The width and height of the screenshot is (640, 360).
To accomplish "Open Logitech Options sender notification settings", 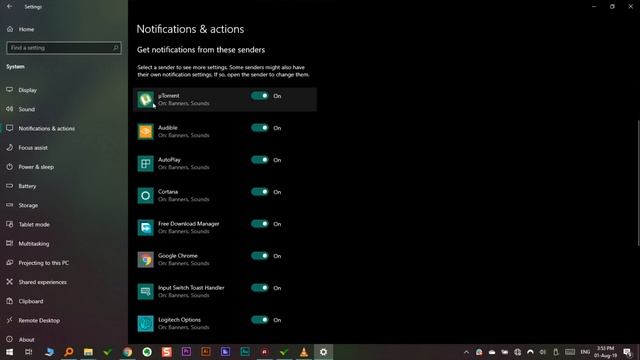I will tap(224, 324).
